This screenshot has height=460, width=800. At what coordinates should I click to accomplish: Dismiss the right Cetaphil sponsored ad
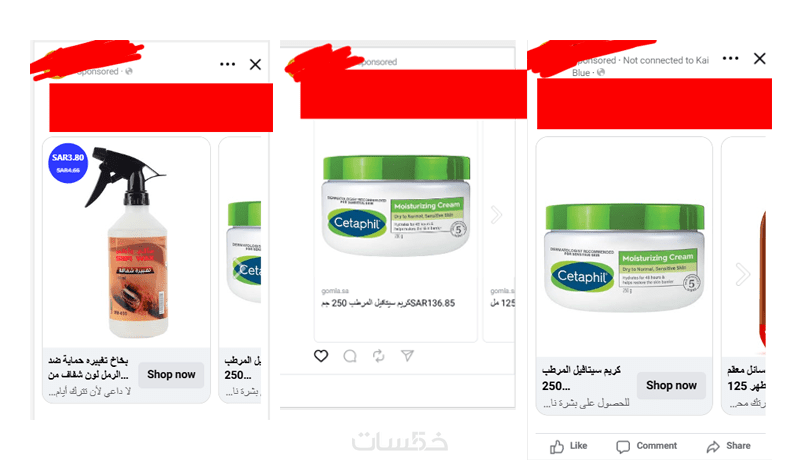click(x=760, y=59)
